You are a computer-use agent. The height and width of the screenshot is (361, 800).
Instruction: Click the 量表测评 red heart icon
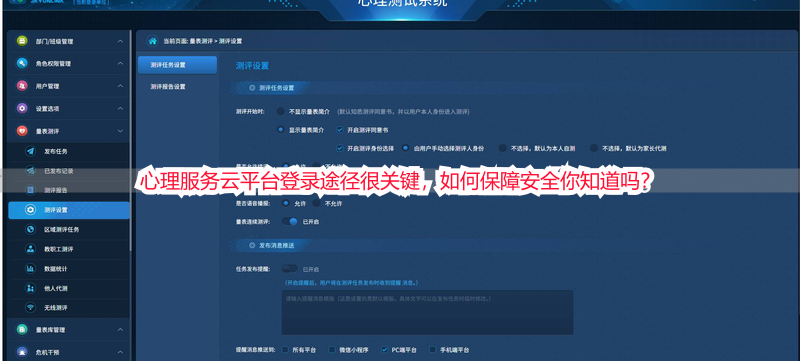pos(21,131)
